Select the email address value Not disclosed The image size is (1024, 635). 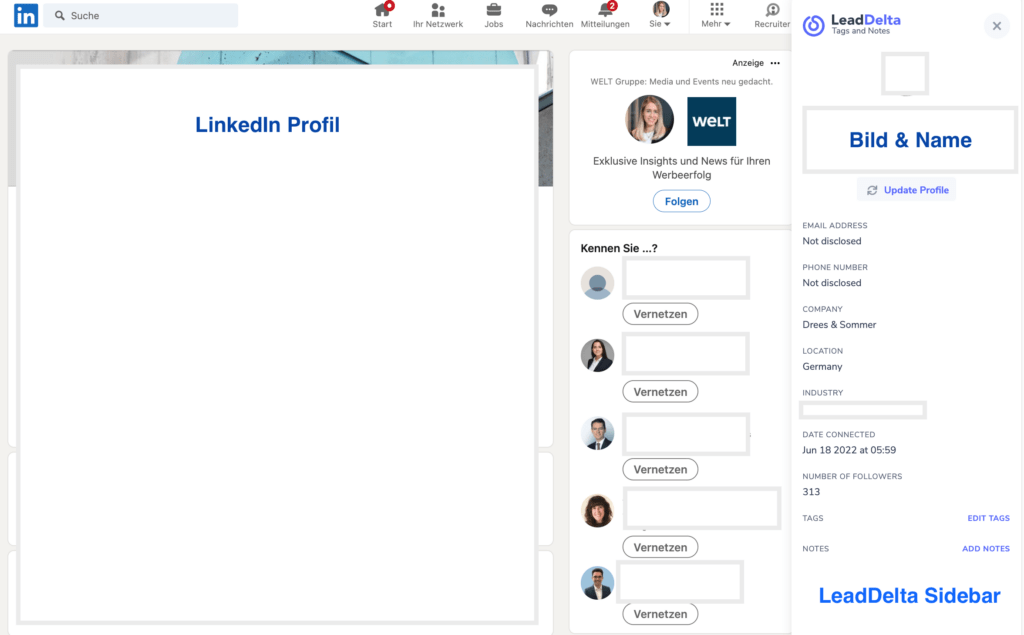tap(831, 241)
